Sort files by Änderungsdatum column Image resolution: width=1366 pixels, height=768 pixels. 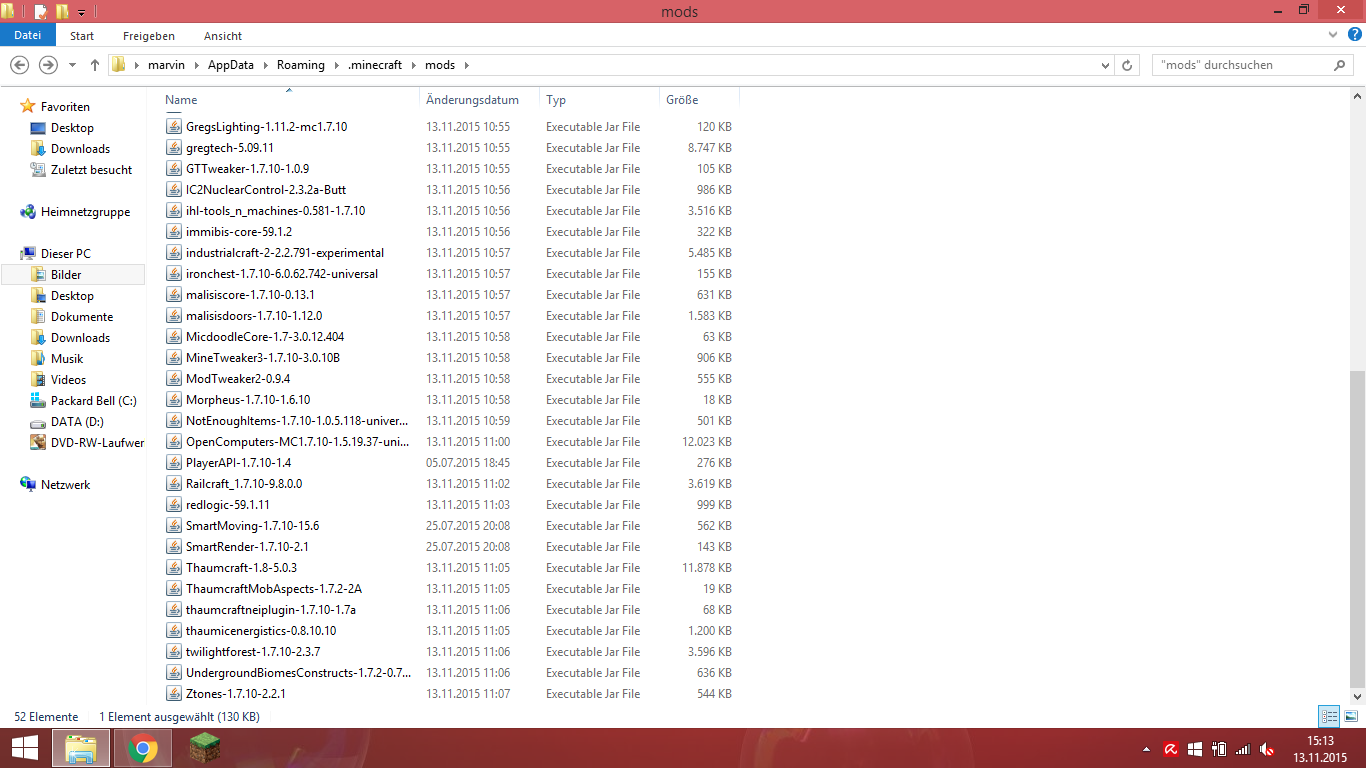[x=472, y=100]
